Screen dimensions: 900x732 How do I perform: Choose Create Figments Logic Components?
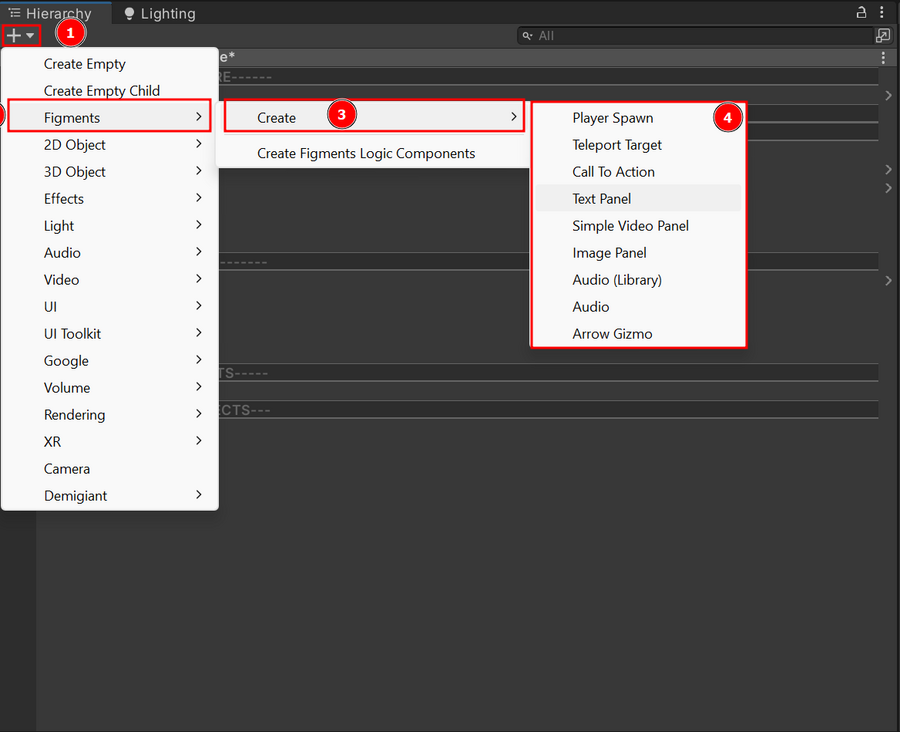374,153
